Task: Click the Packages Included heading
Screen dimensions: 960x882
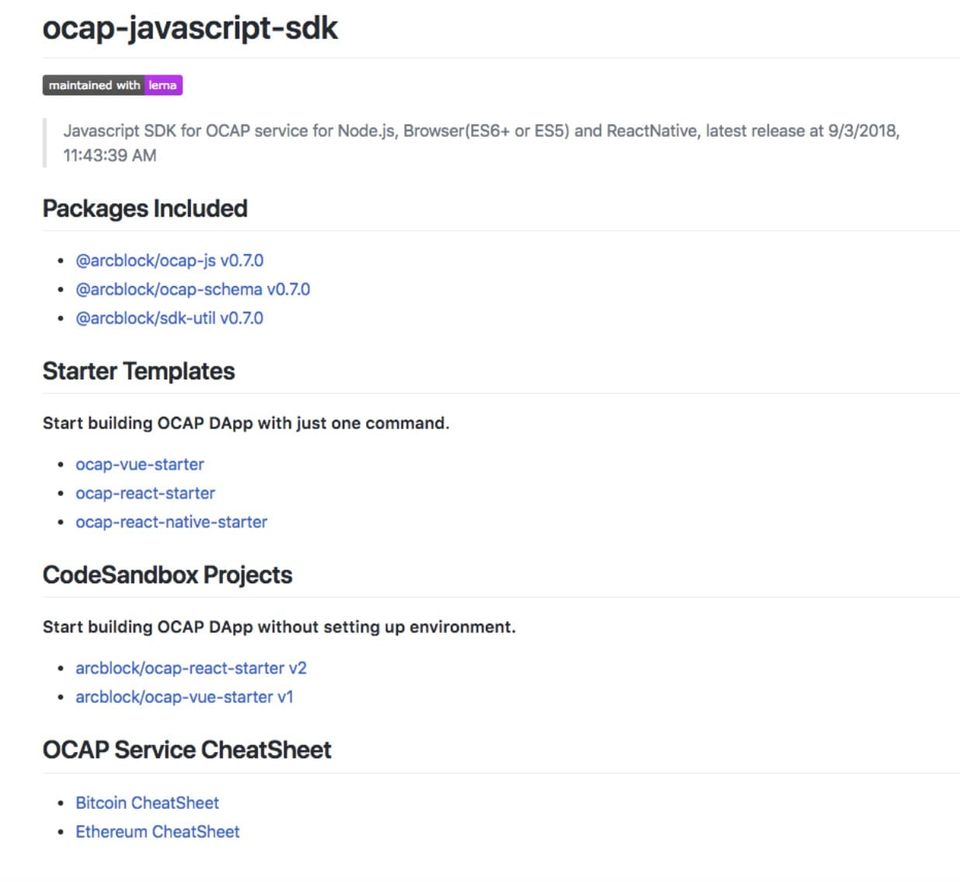Action: 145,209
